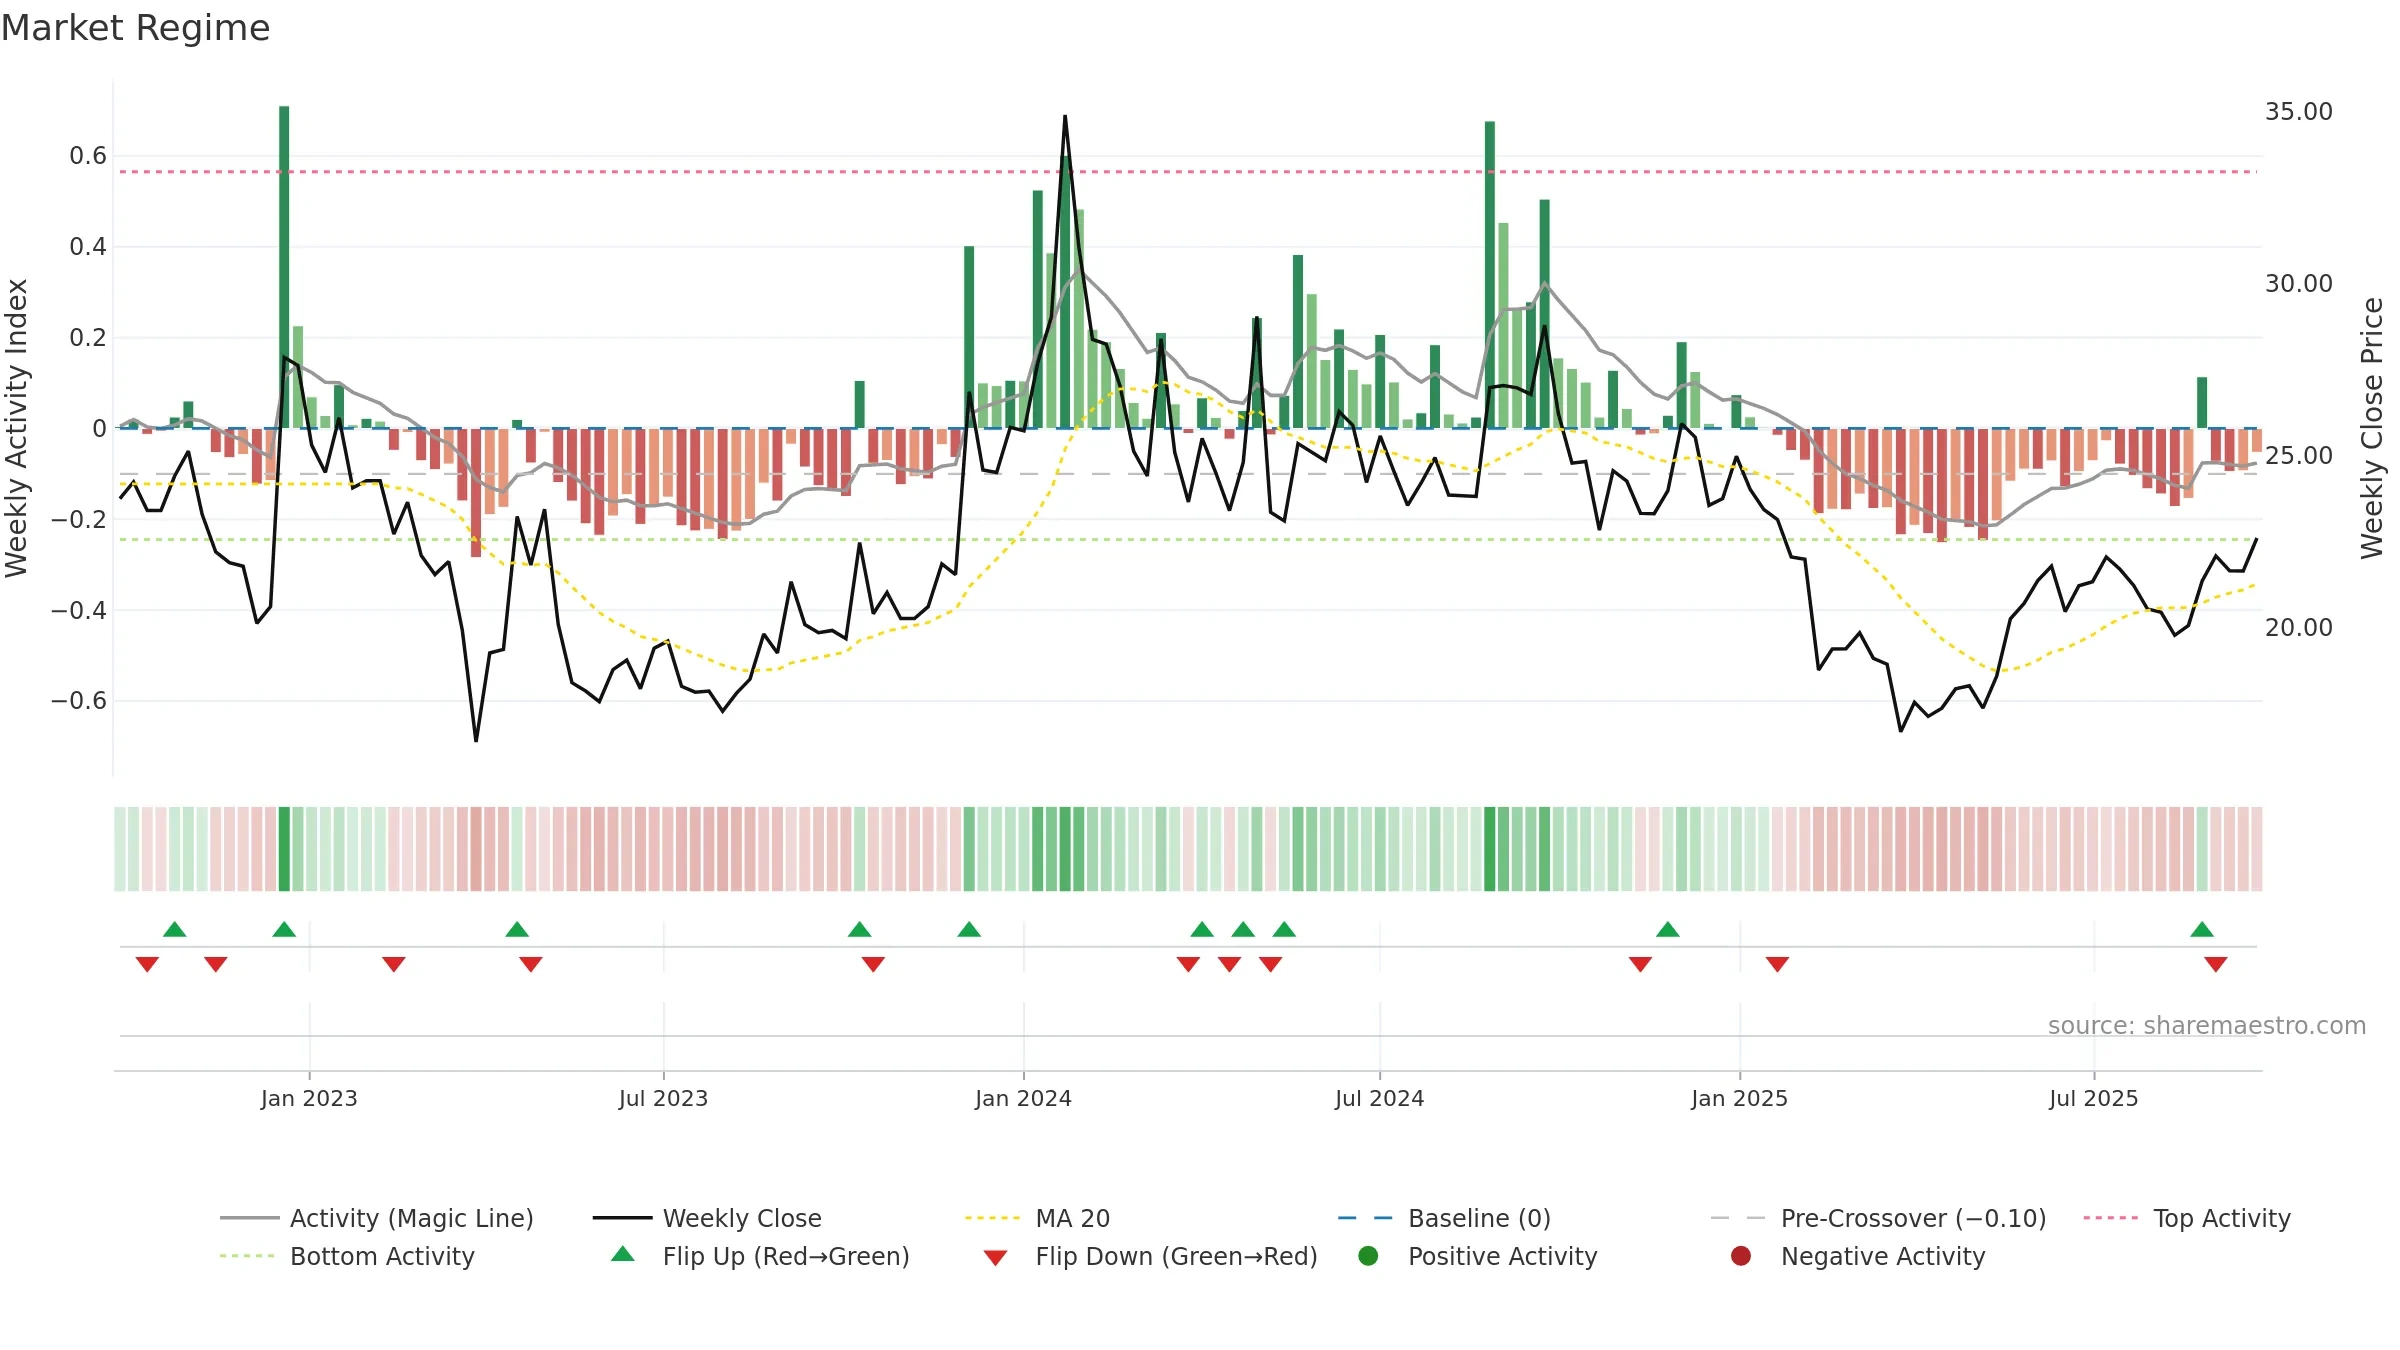Click the Negative Activity legend label
Image resolution: width=2400 pixels, height=1350 pixels.
coord(1883,1256)
